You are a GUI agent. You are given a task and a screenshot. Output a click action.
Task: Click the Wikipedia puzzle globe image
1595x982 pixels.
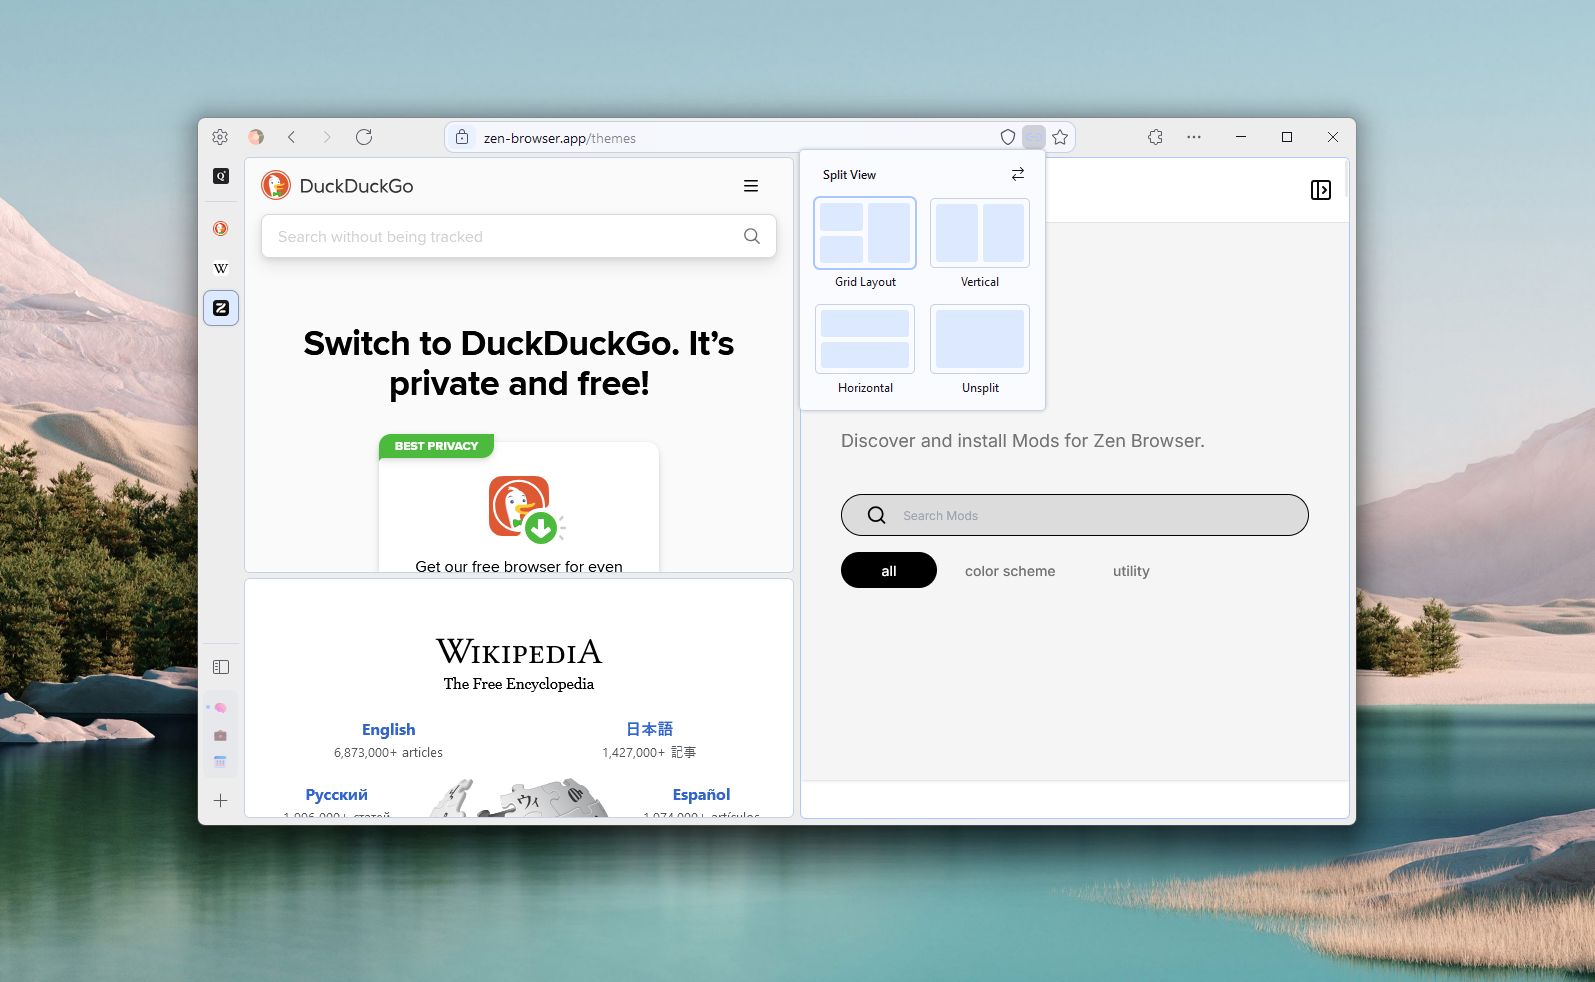click(x=519, y=798)
